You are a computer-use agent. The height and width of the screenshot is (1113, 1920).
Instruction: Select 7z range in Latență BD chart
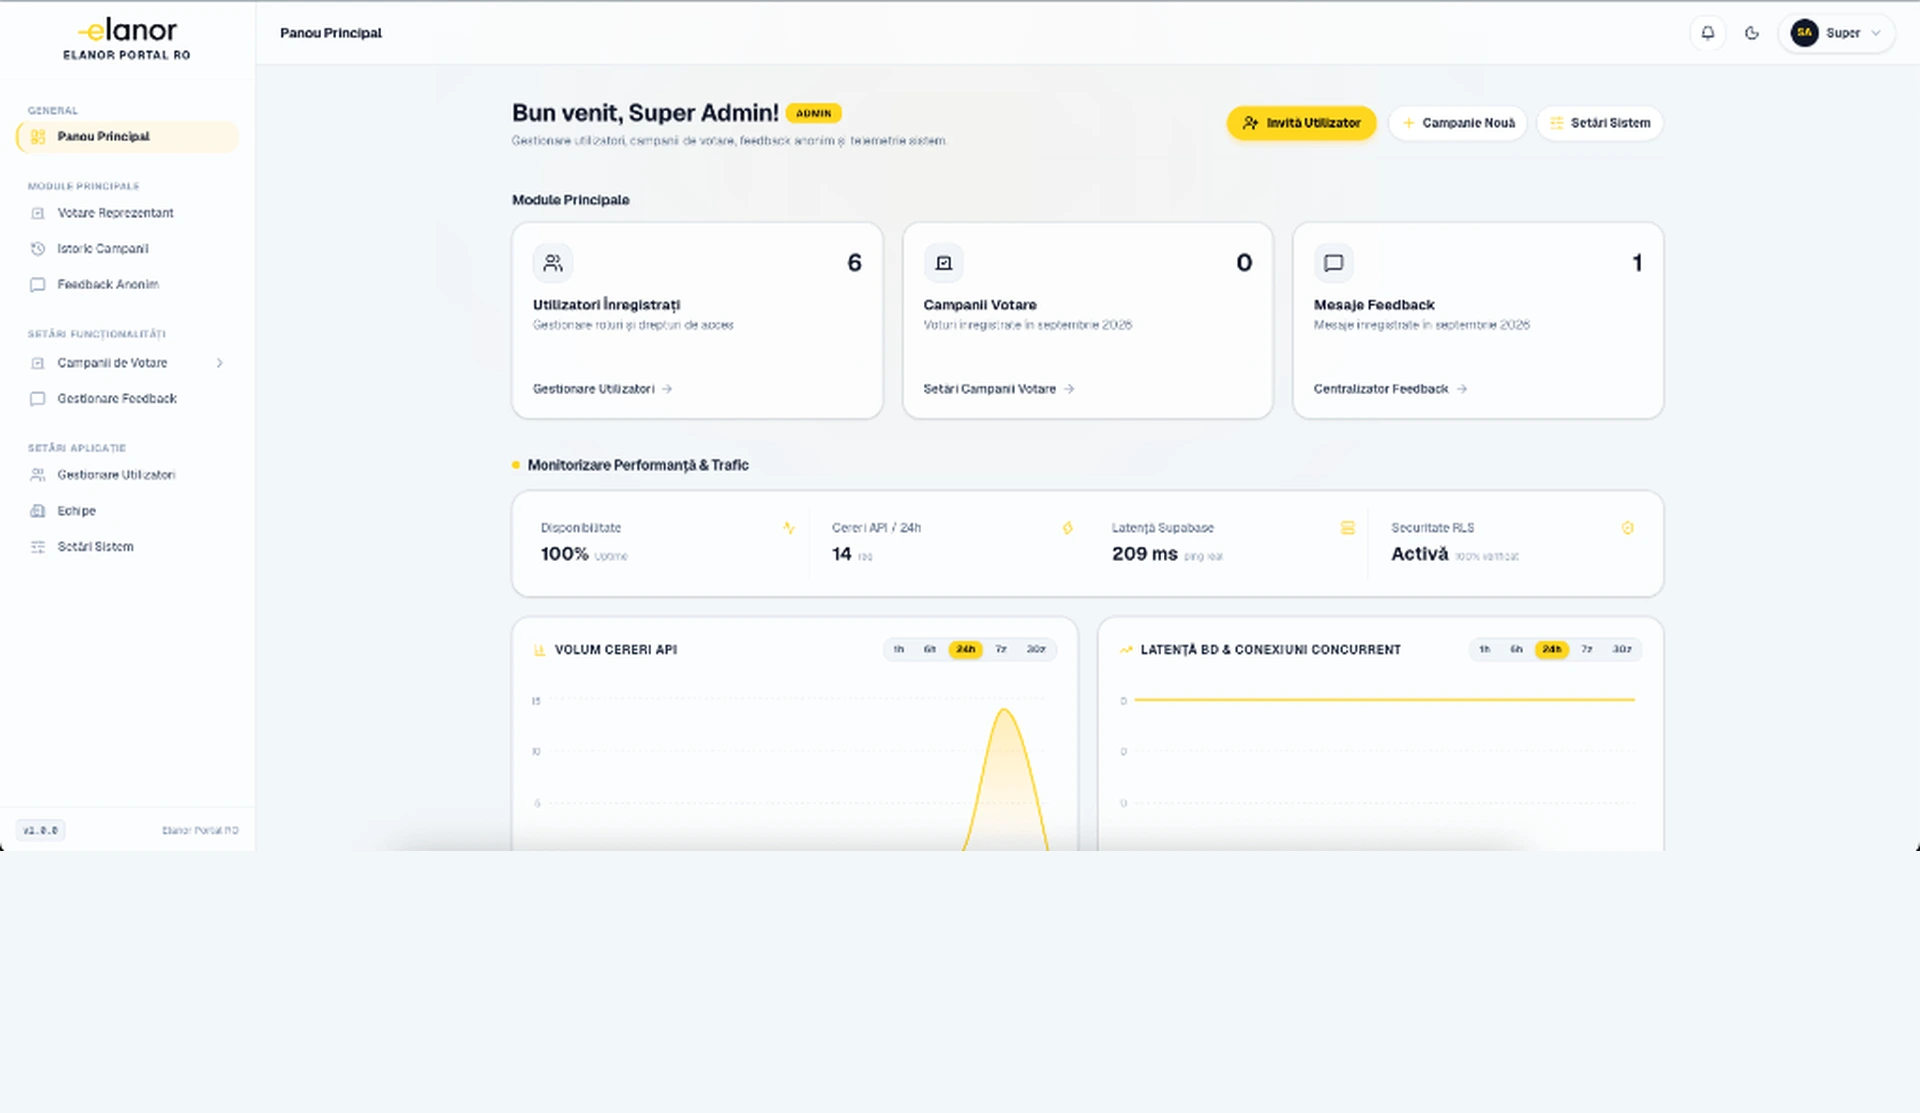pos(1587,650)
